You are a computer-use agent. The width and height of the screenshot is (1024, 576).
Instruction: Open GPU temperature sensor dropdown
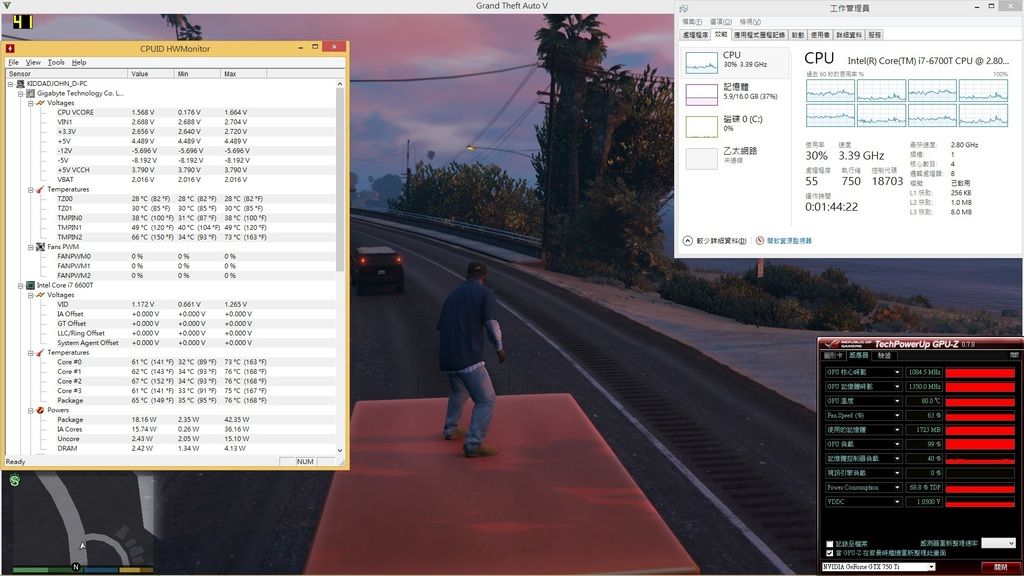[897, 400]
